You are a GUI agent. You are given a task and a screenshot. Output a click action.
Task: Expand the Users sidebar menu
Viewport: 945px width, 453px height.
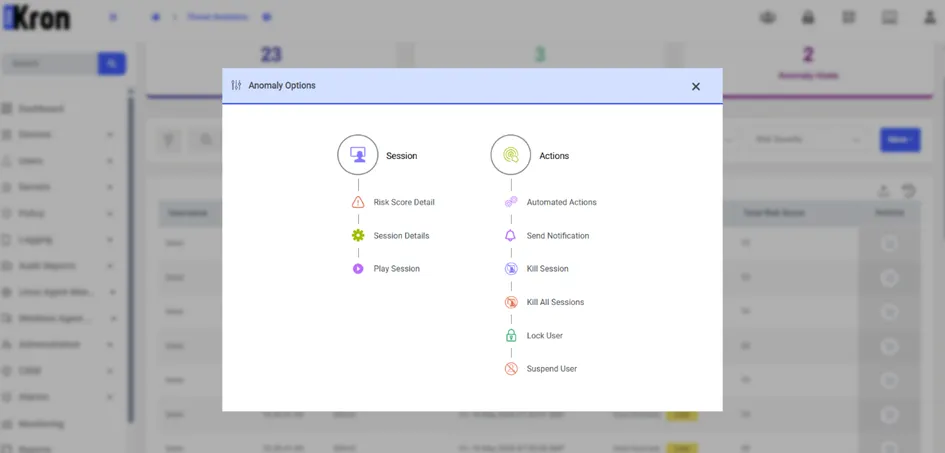point(59,161)
